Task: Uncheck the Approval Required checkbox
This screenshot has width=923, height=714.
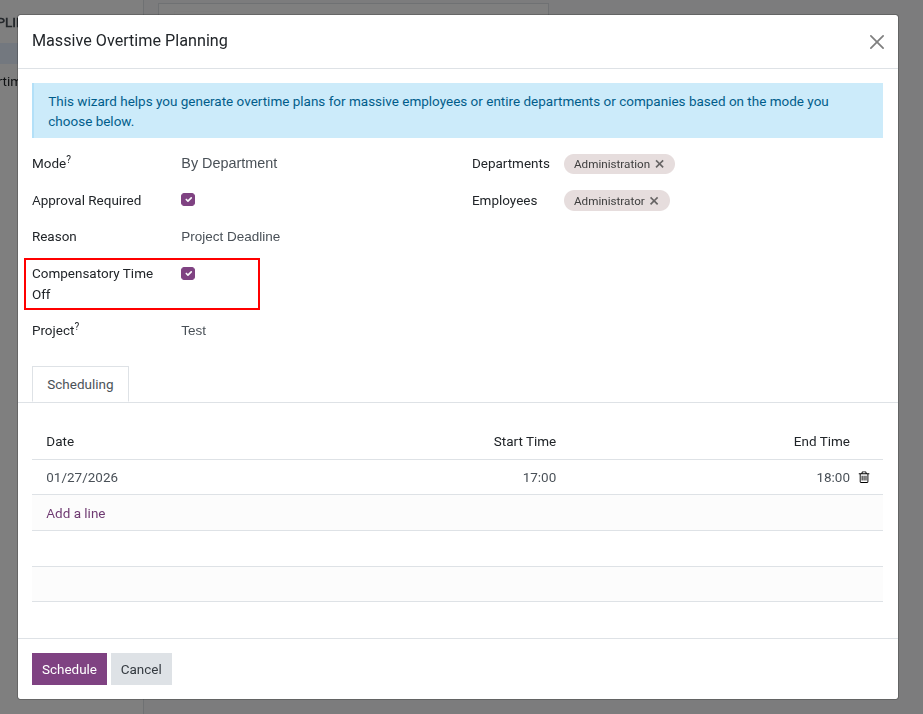Action: [188, 199]
